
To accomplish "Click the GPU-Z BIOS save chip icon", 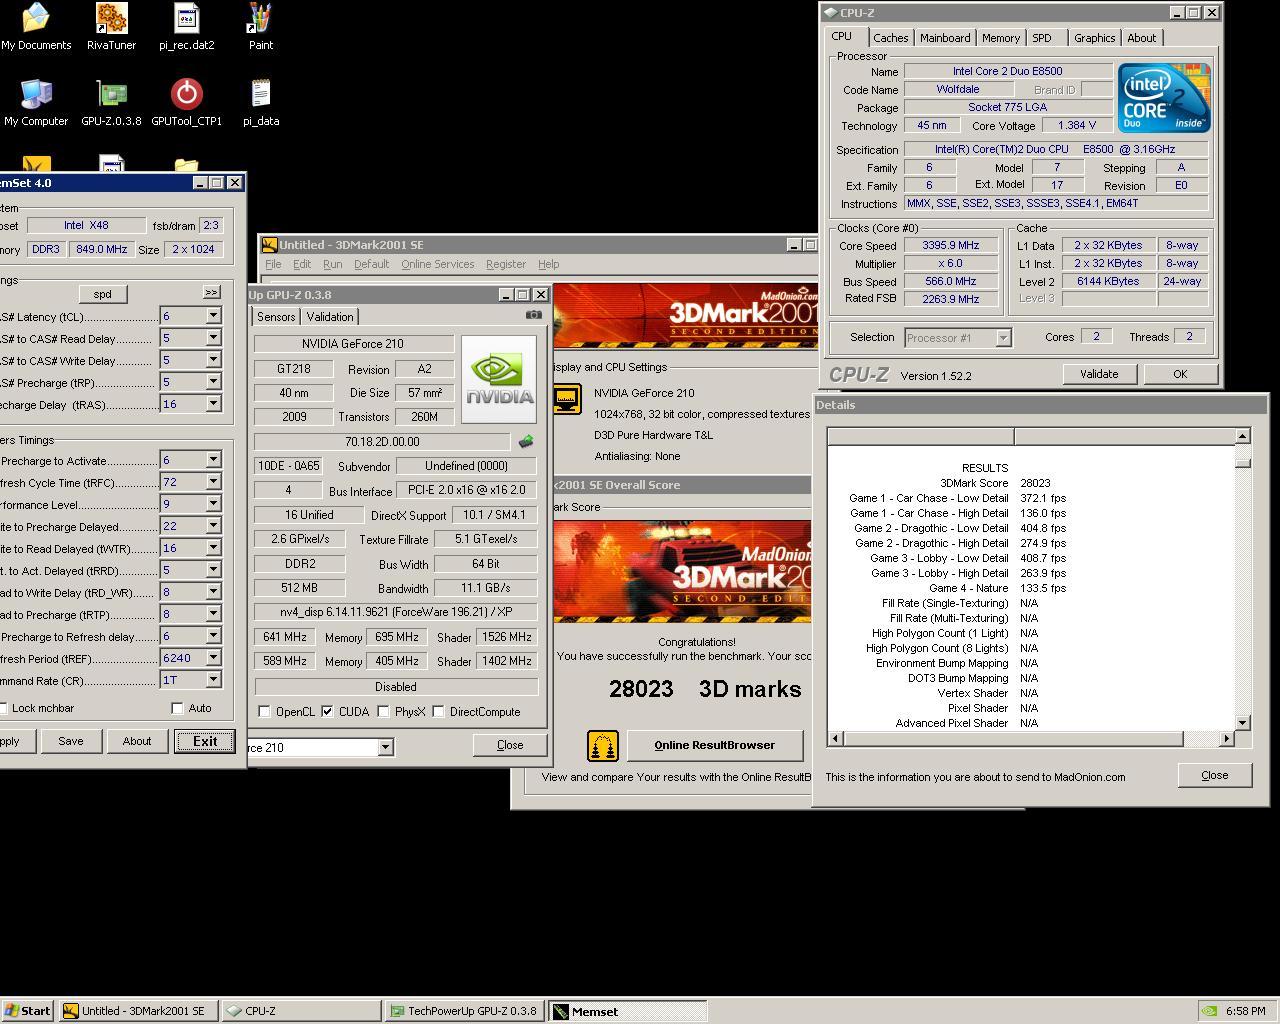I will pyautogui.click(x=525, y=441).
